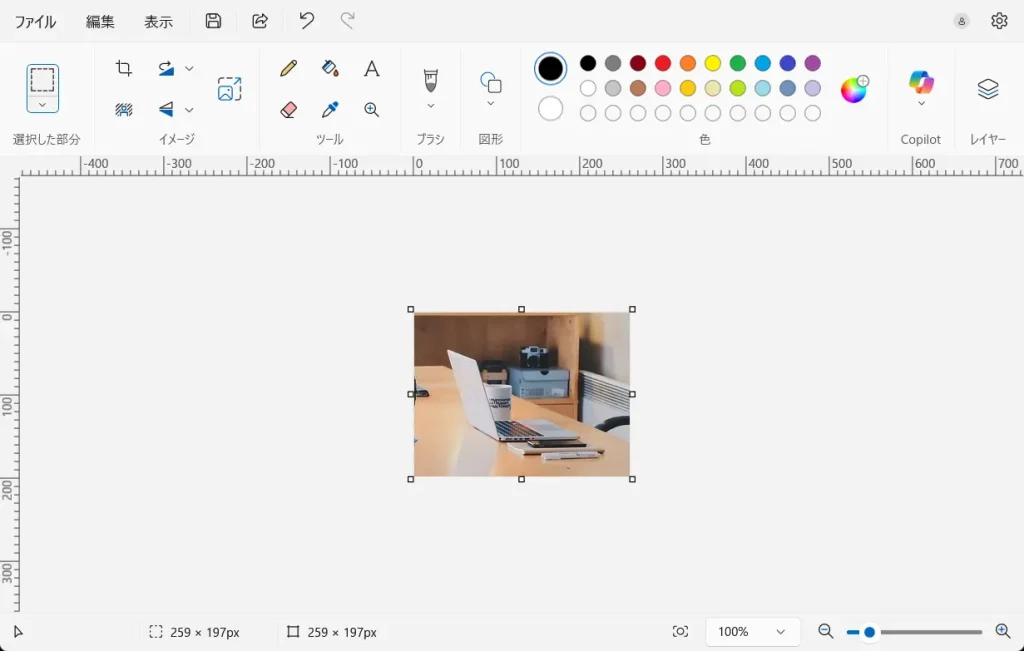Select the Pencil tool
The width and height of the screenshot is (1024, 651).
coord(289,68)
